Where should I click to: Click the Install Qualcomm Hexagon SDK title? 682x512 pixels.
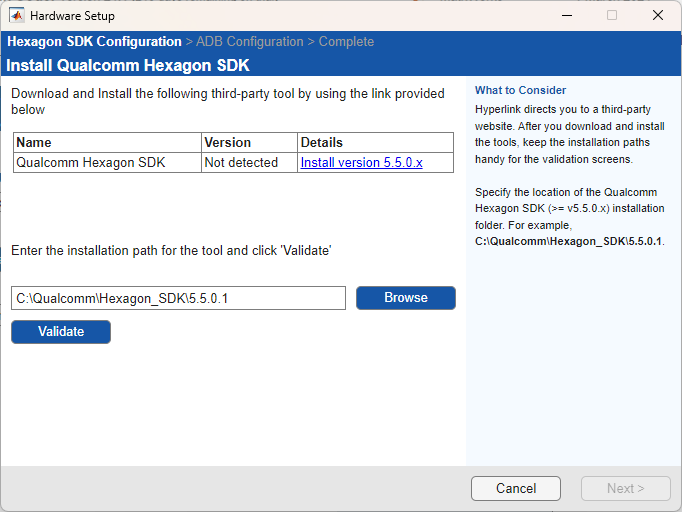click(x=128, y=66)
